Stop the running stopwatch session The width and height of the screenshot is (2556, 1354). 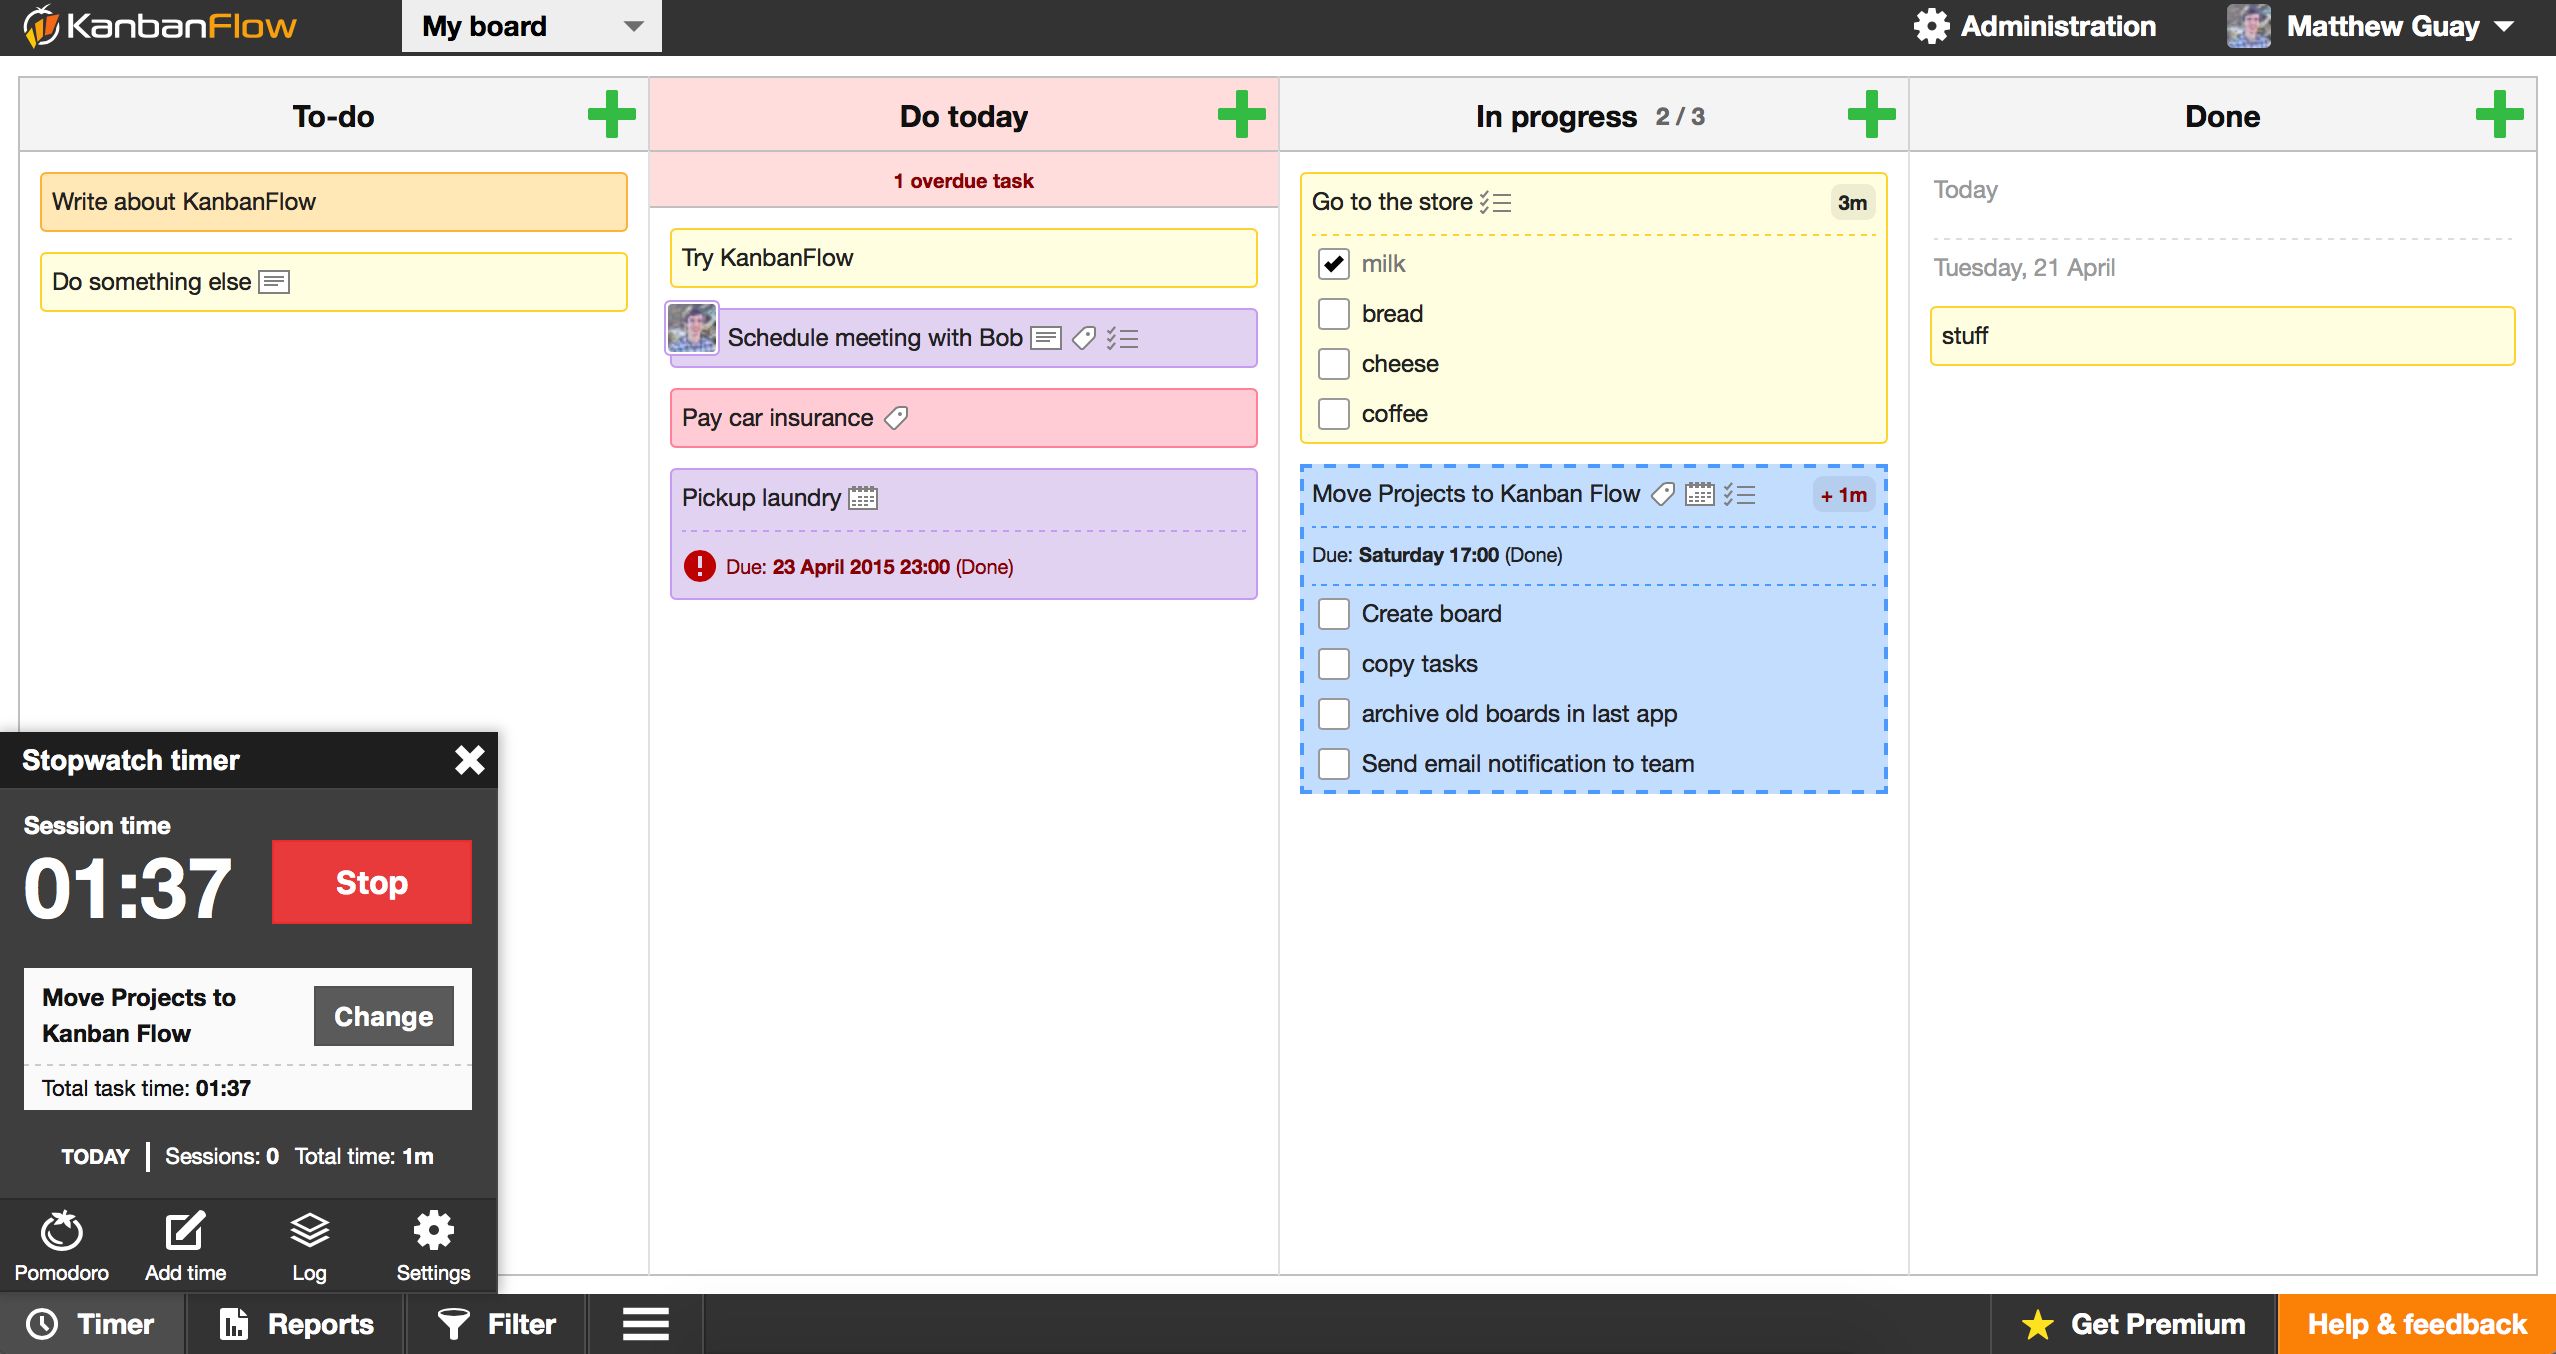[371, 882]
